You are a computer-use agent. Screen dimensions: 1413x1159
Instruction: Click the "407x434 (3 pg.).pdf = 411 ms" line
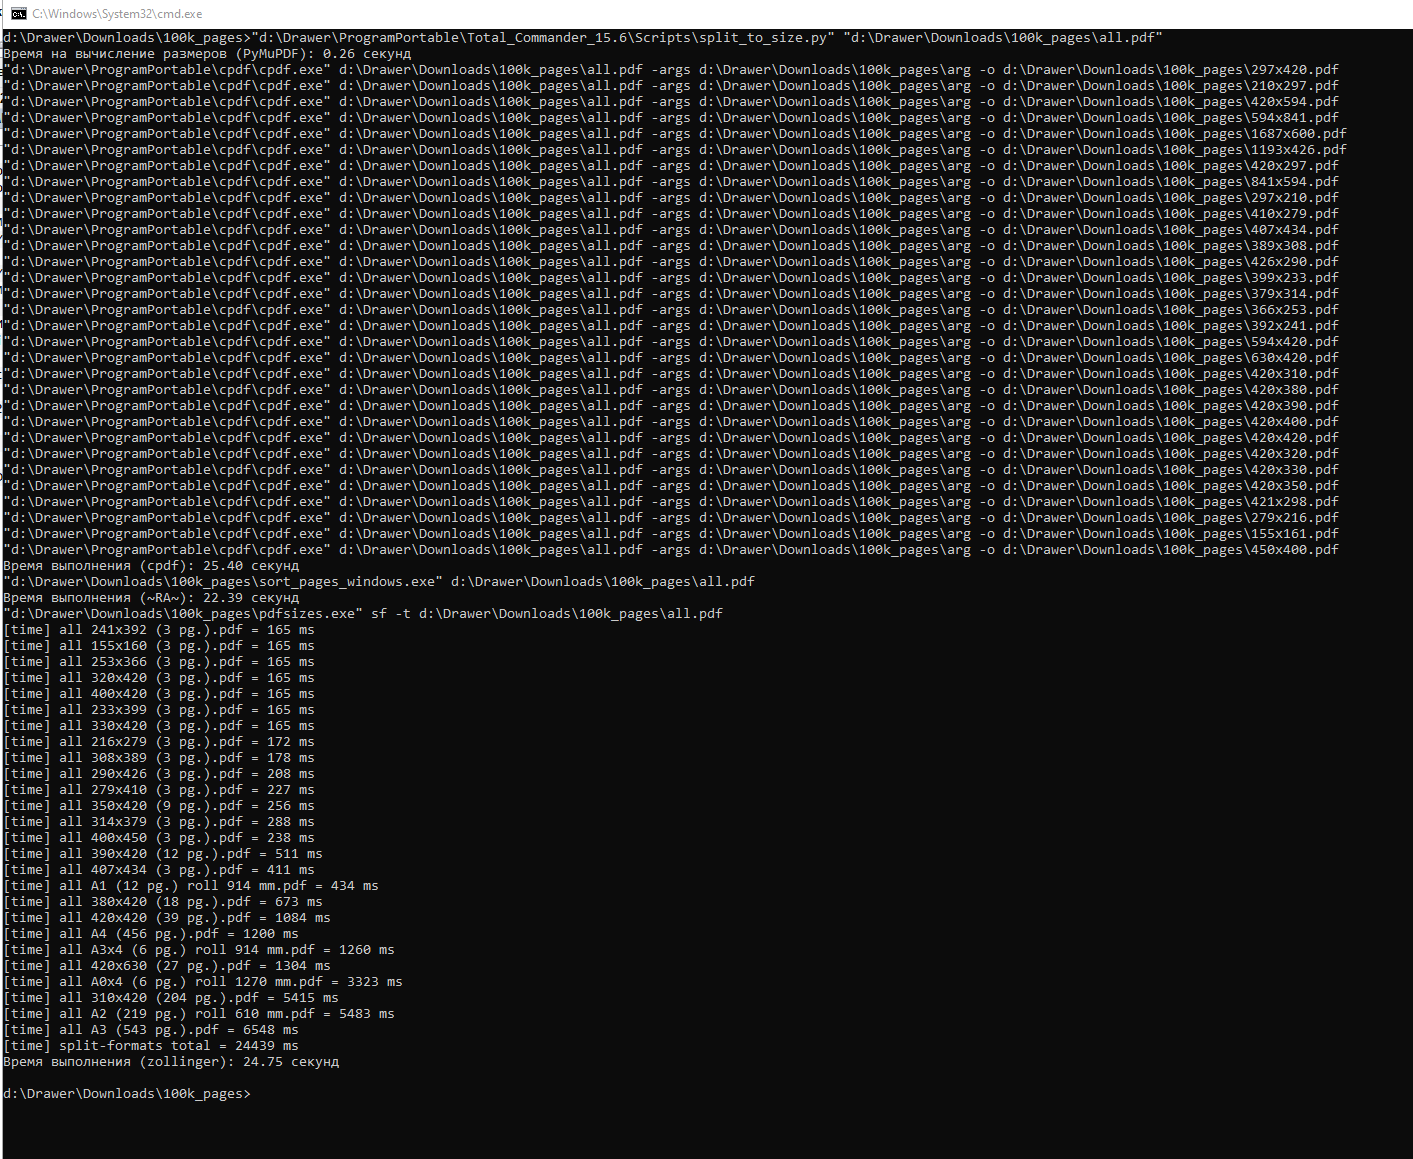tap(159, 870)
